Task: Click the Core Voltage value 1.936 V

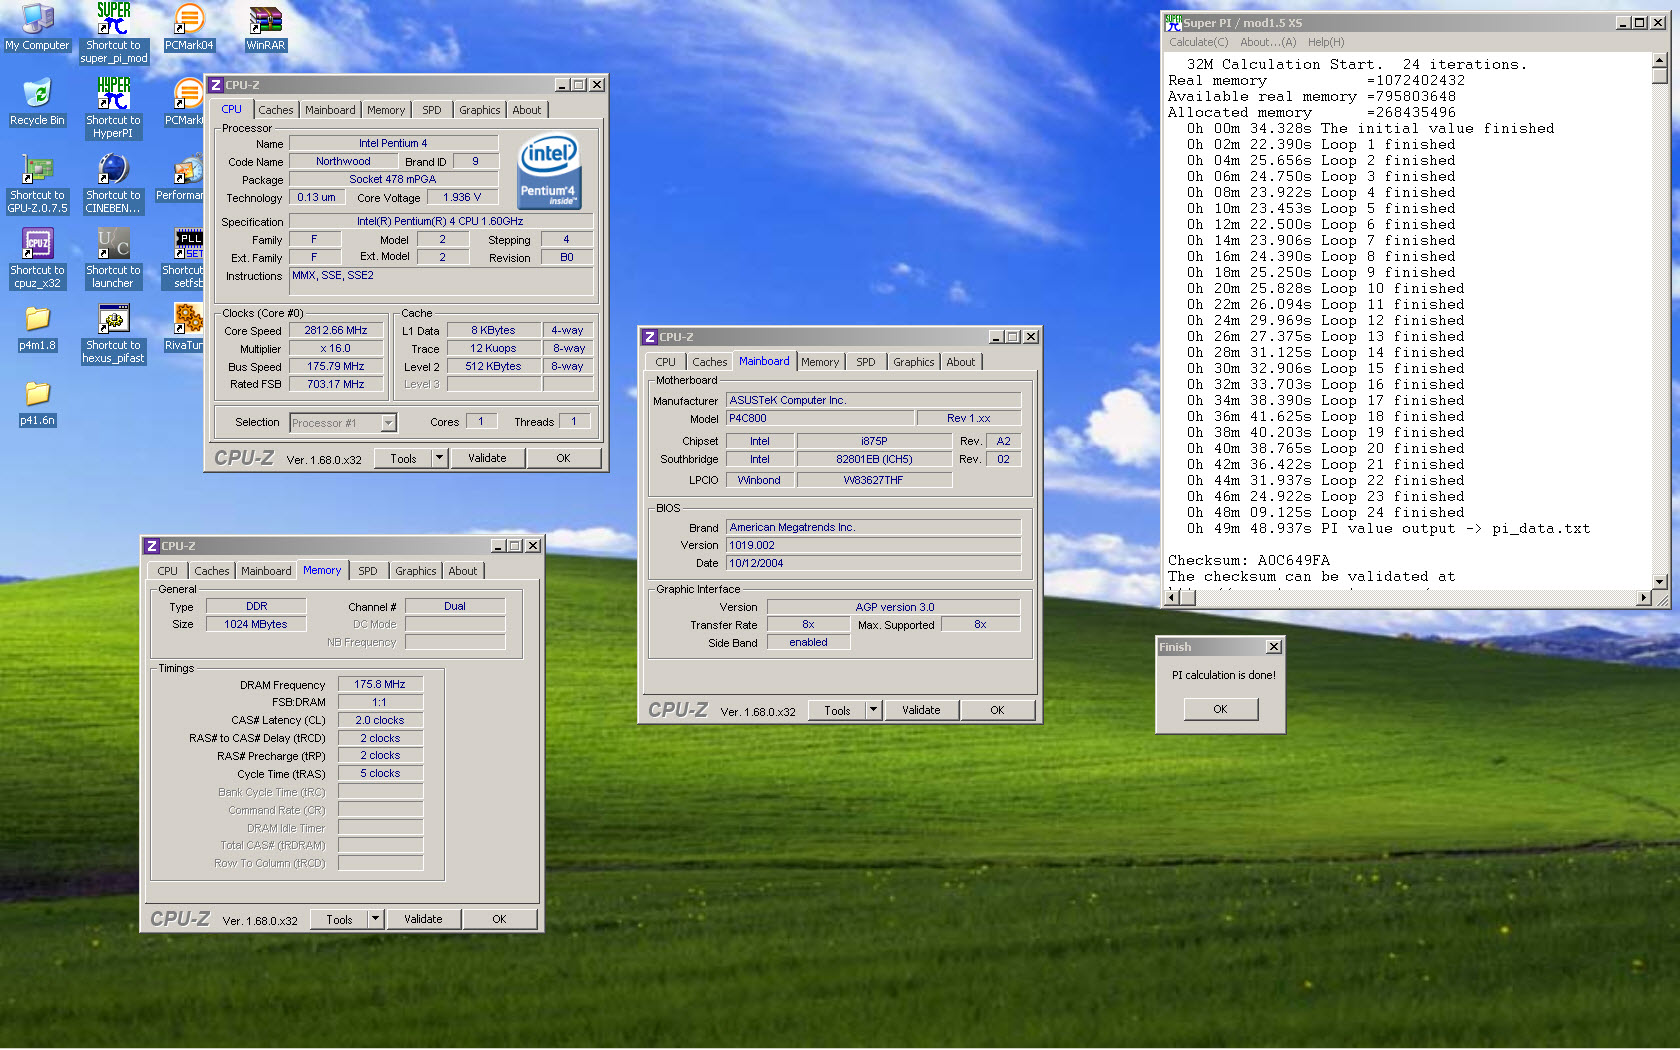Action: tap(462, 197)
